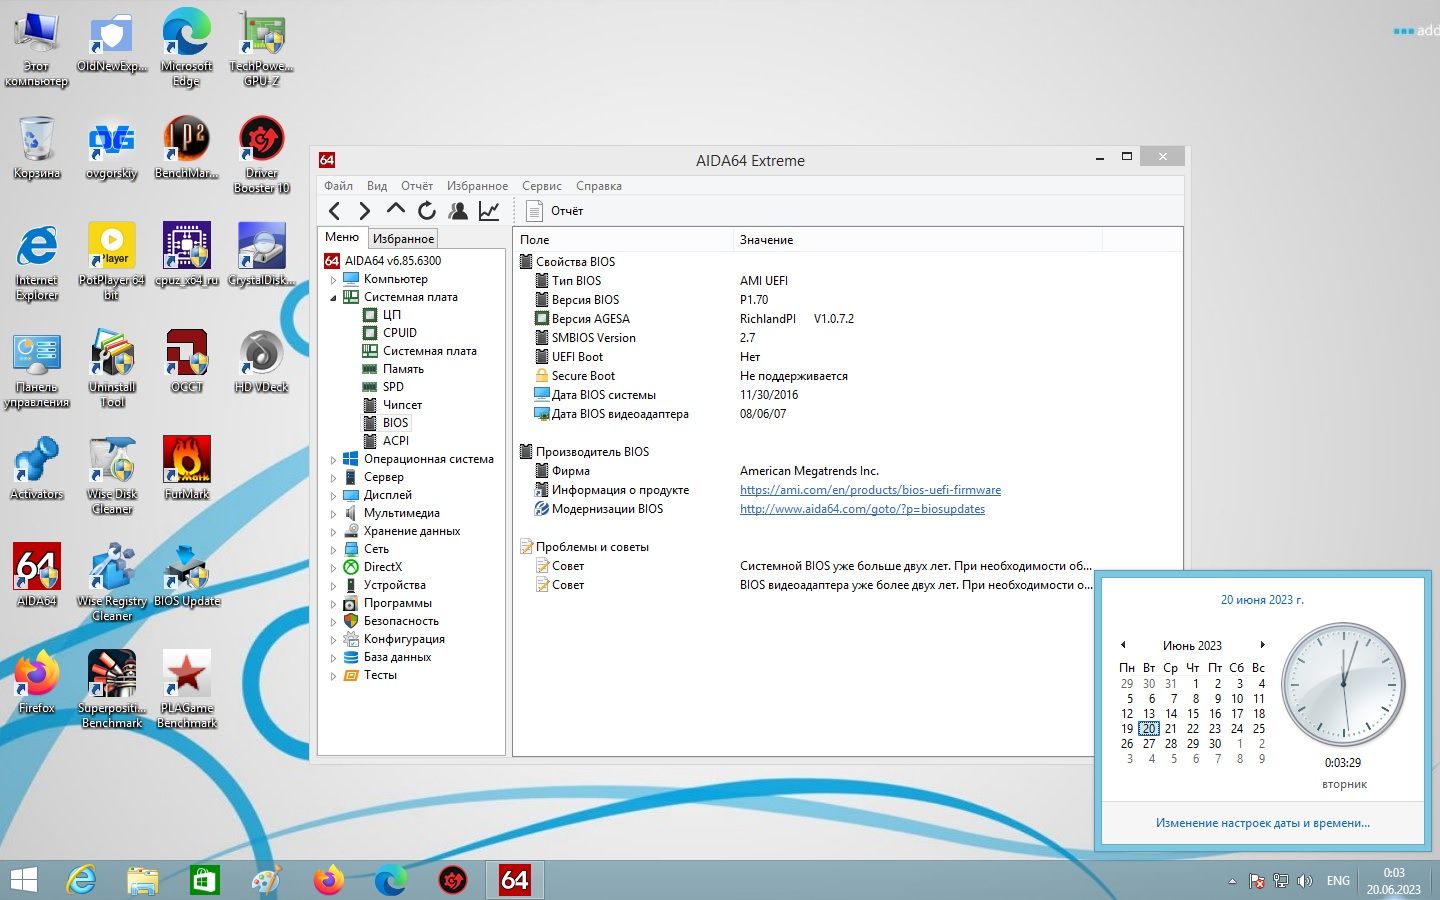Click Driver Booster icon in taskbar
The width and height of the screenshot is (1440, 900).
[x=453, y=880]
